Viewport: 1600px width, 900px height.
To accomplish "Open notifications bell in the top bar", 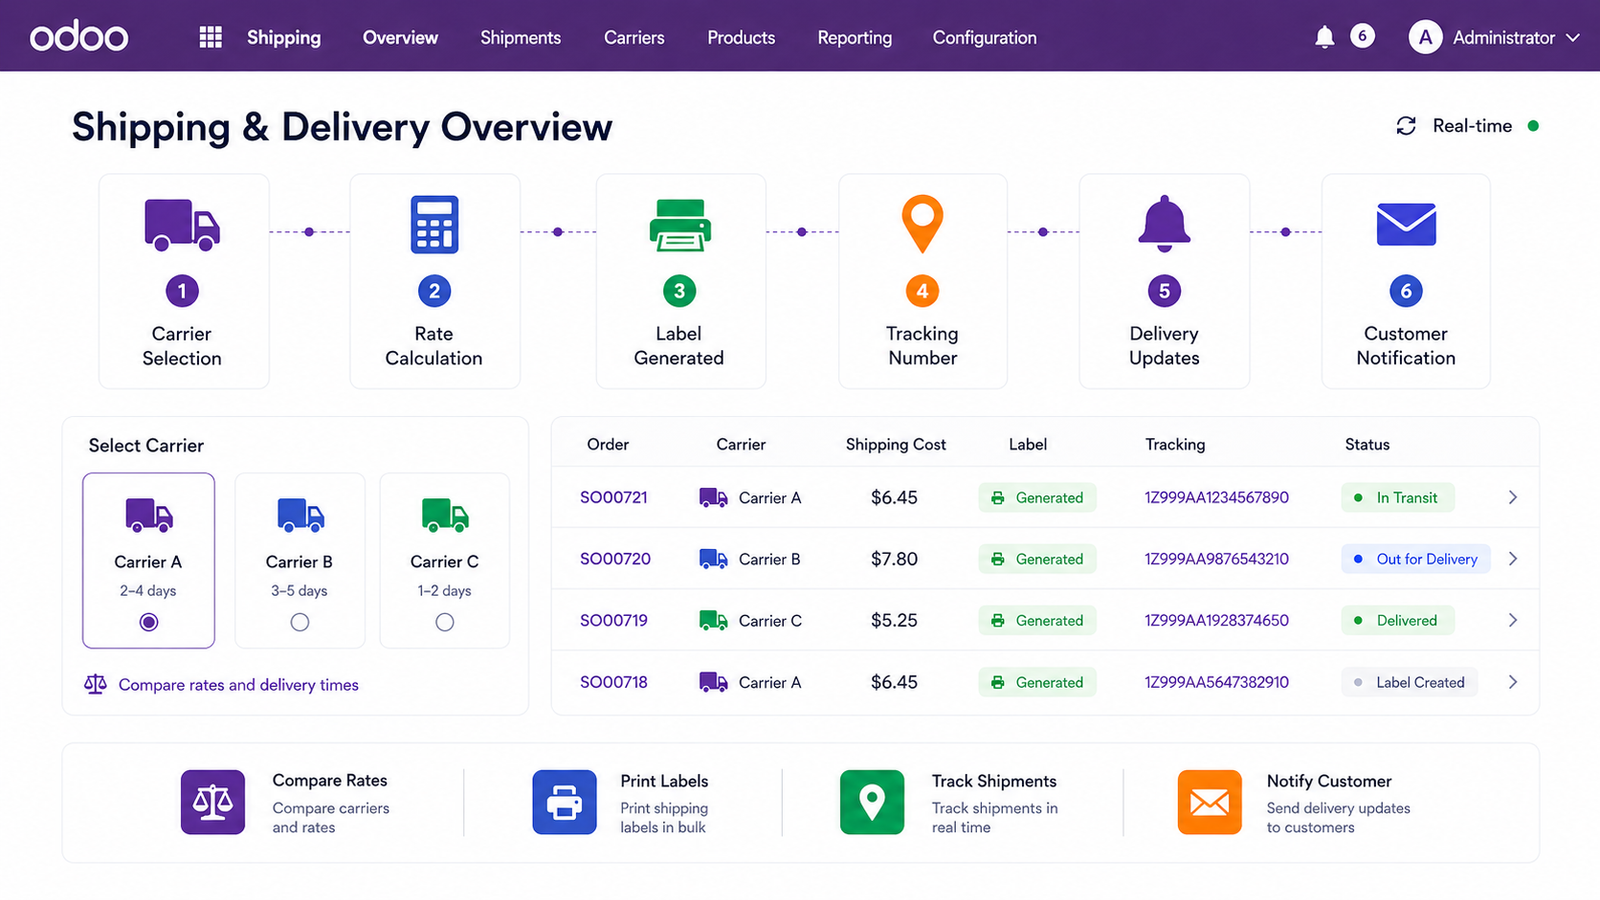I will 1324,37.
